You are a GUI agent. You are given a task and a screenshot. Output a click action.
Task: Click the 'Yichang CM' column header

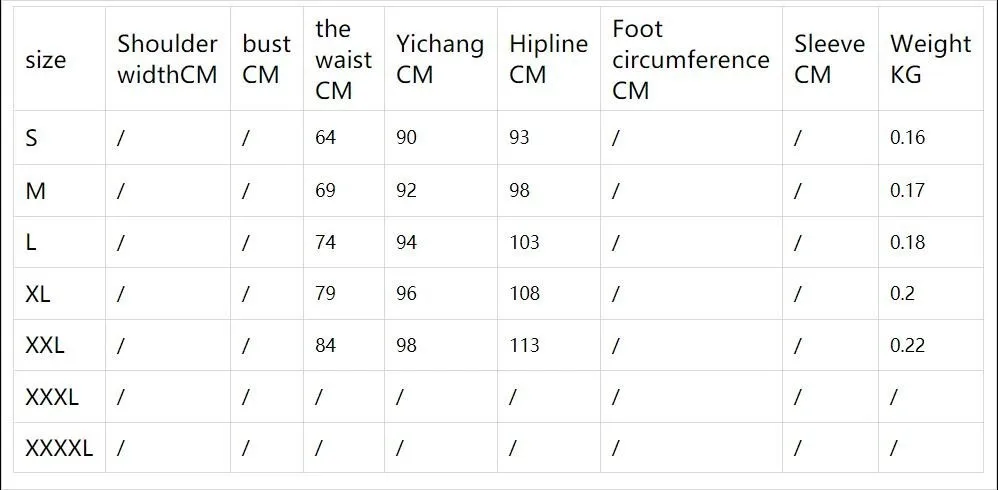pos(441,59)
